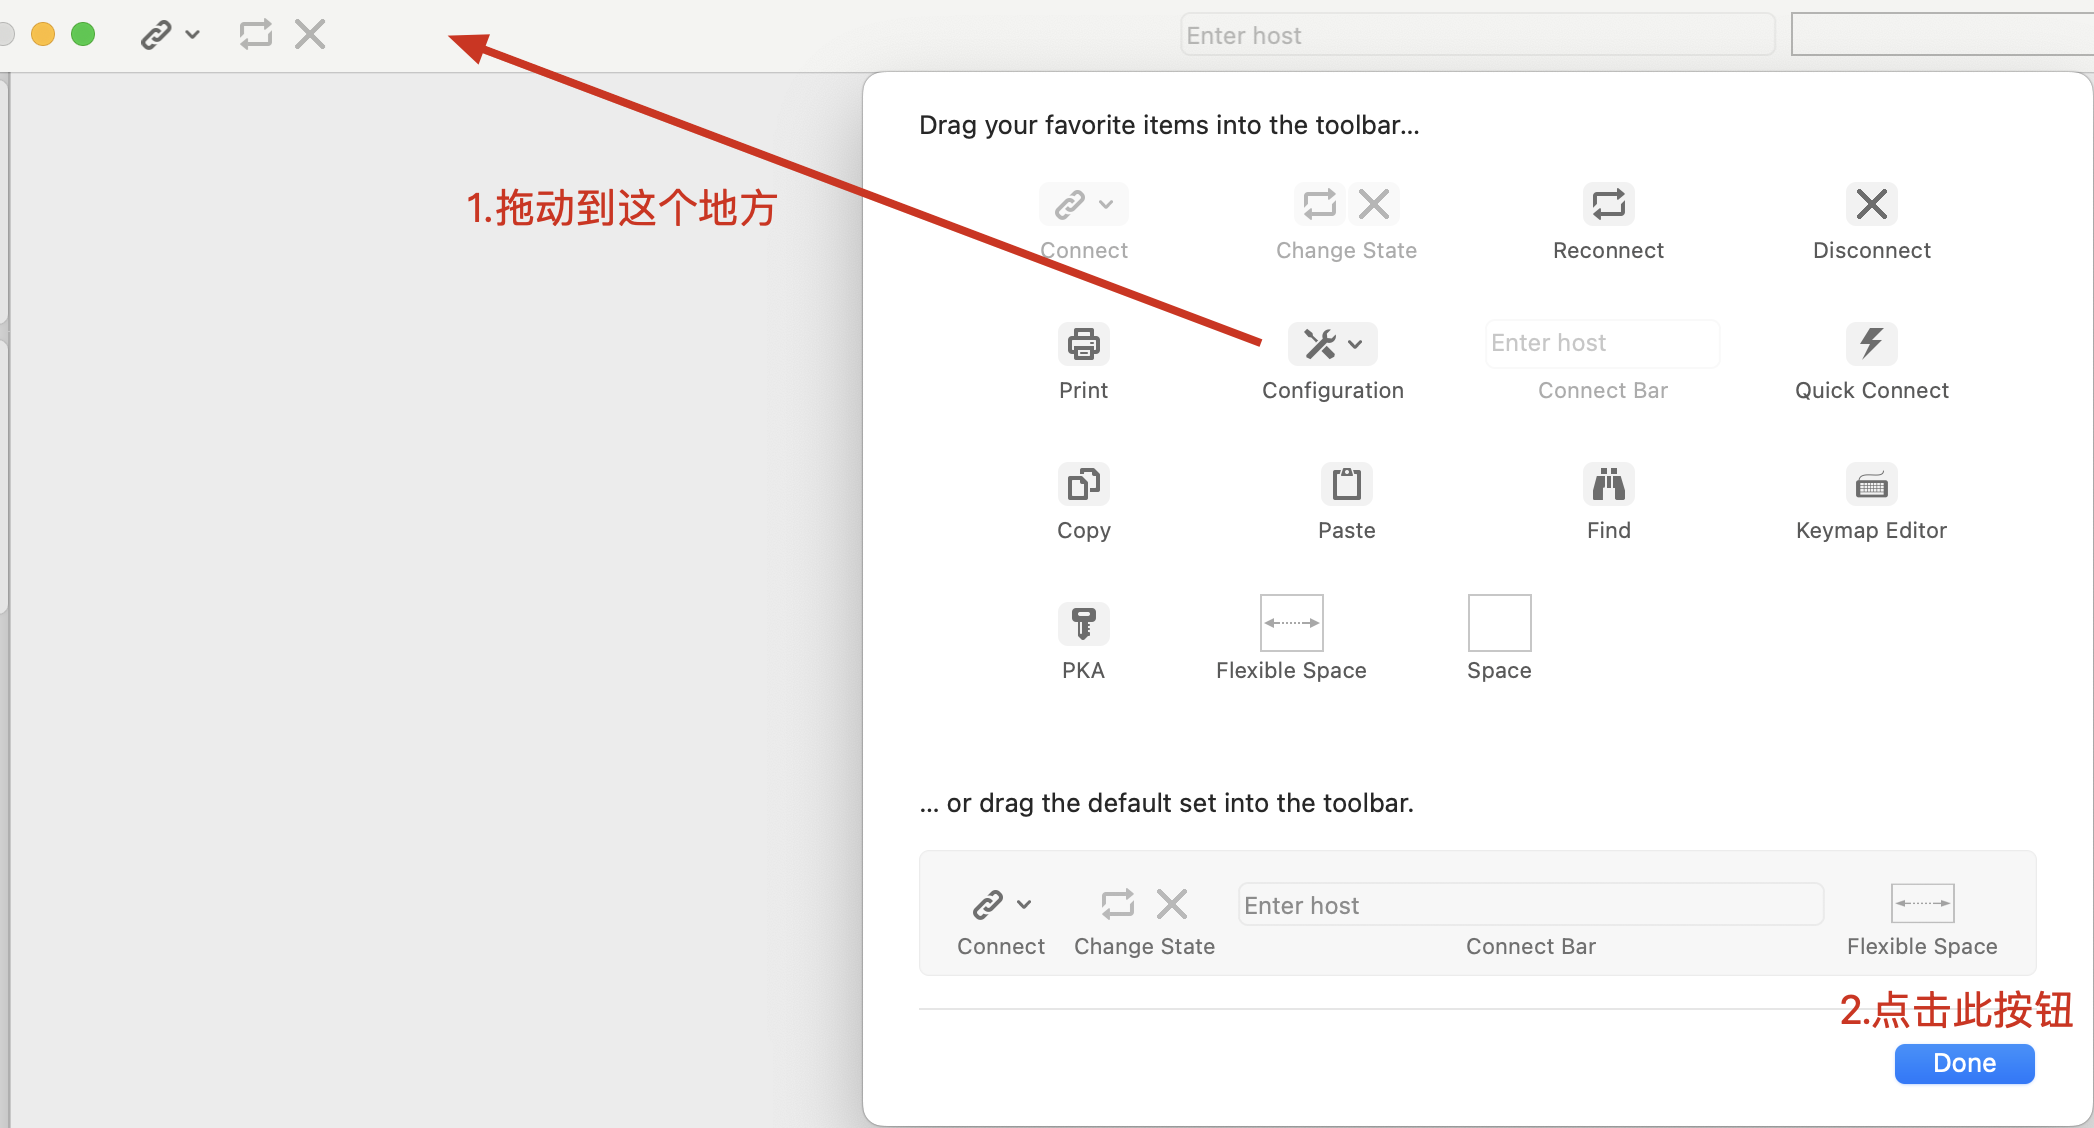Click the Reconnect icon in the palette
This screenshot has height=1128, width=2094.
(1608, 205)
